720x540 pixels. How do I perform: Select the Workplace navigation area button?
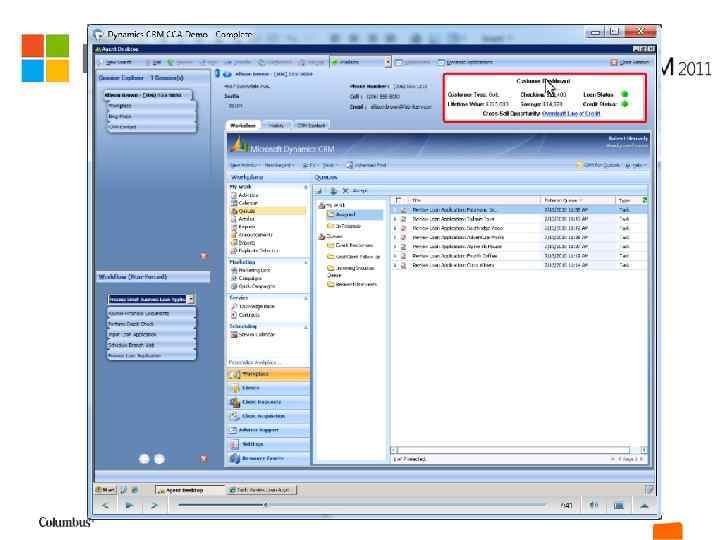tap(268, 374)
